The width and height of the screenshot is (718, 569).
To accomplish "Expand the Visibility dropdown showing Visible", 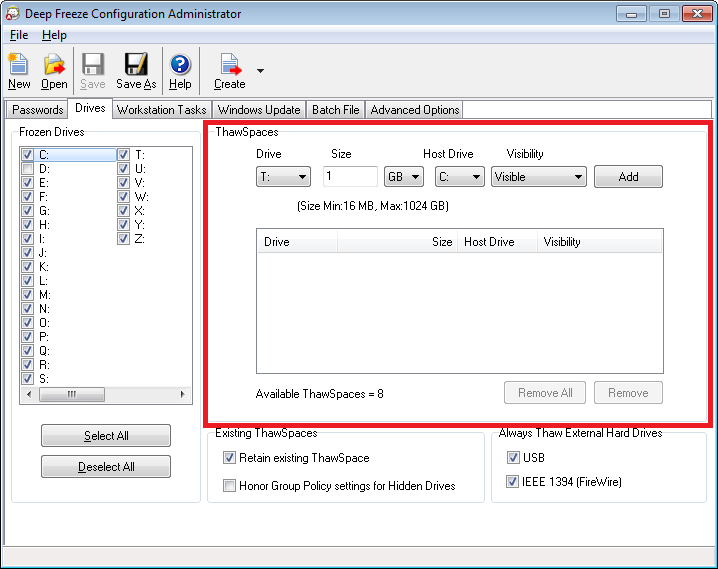I will 538,177.
